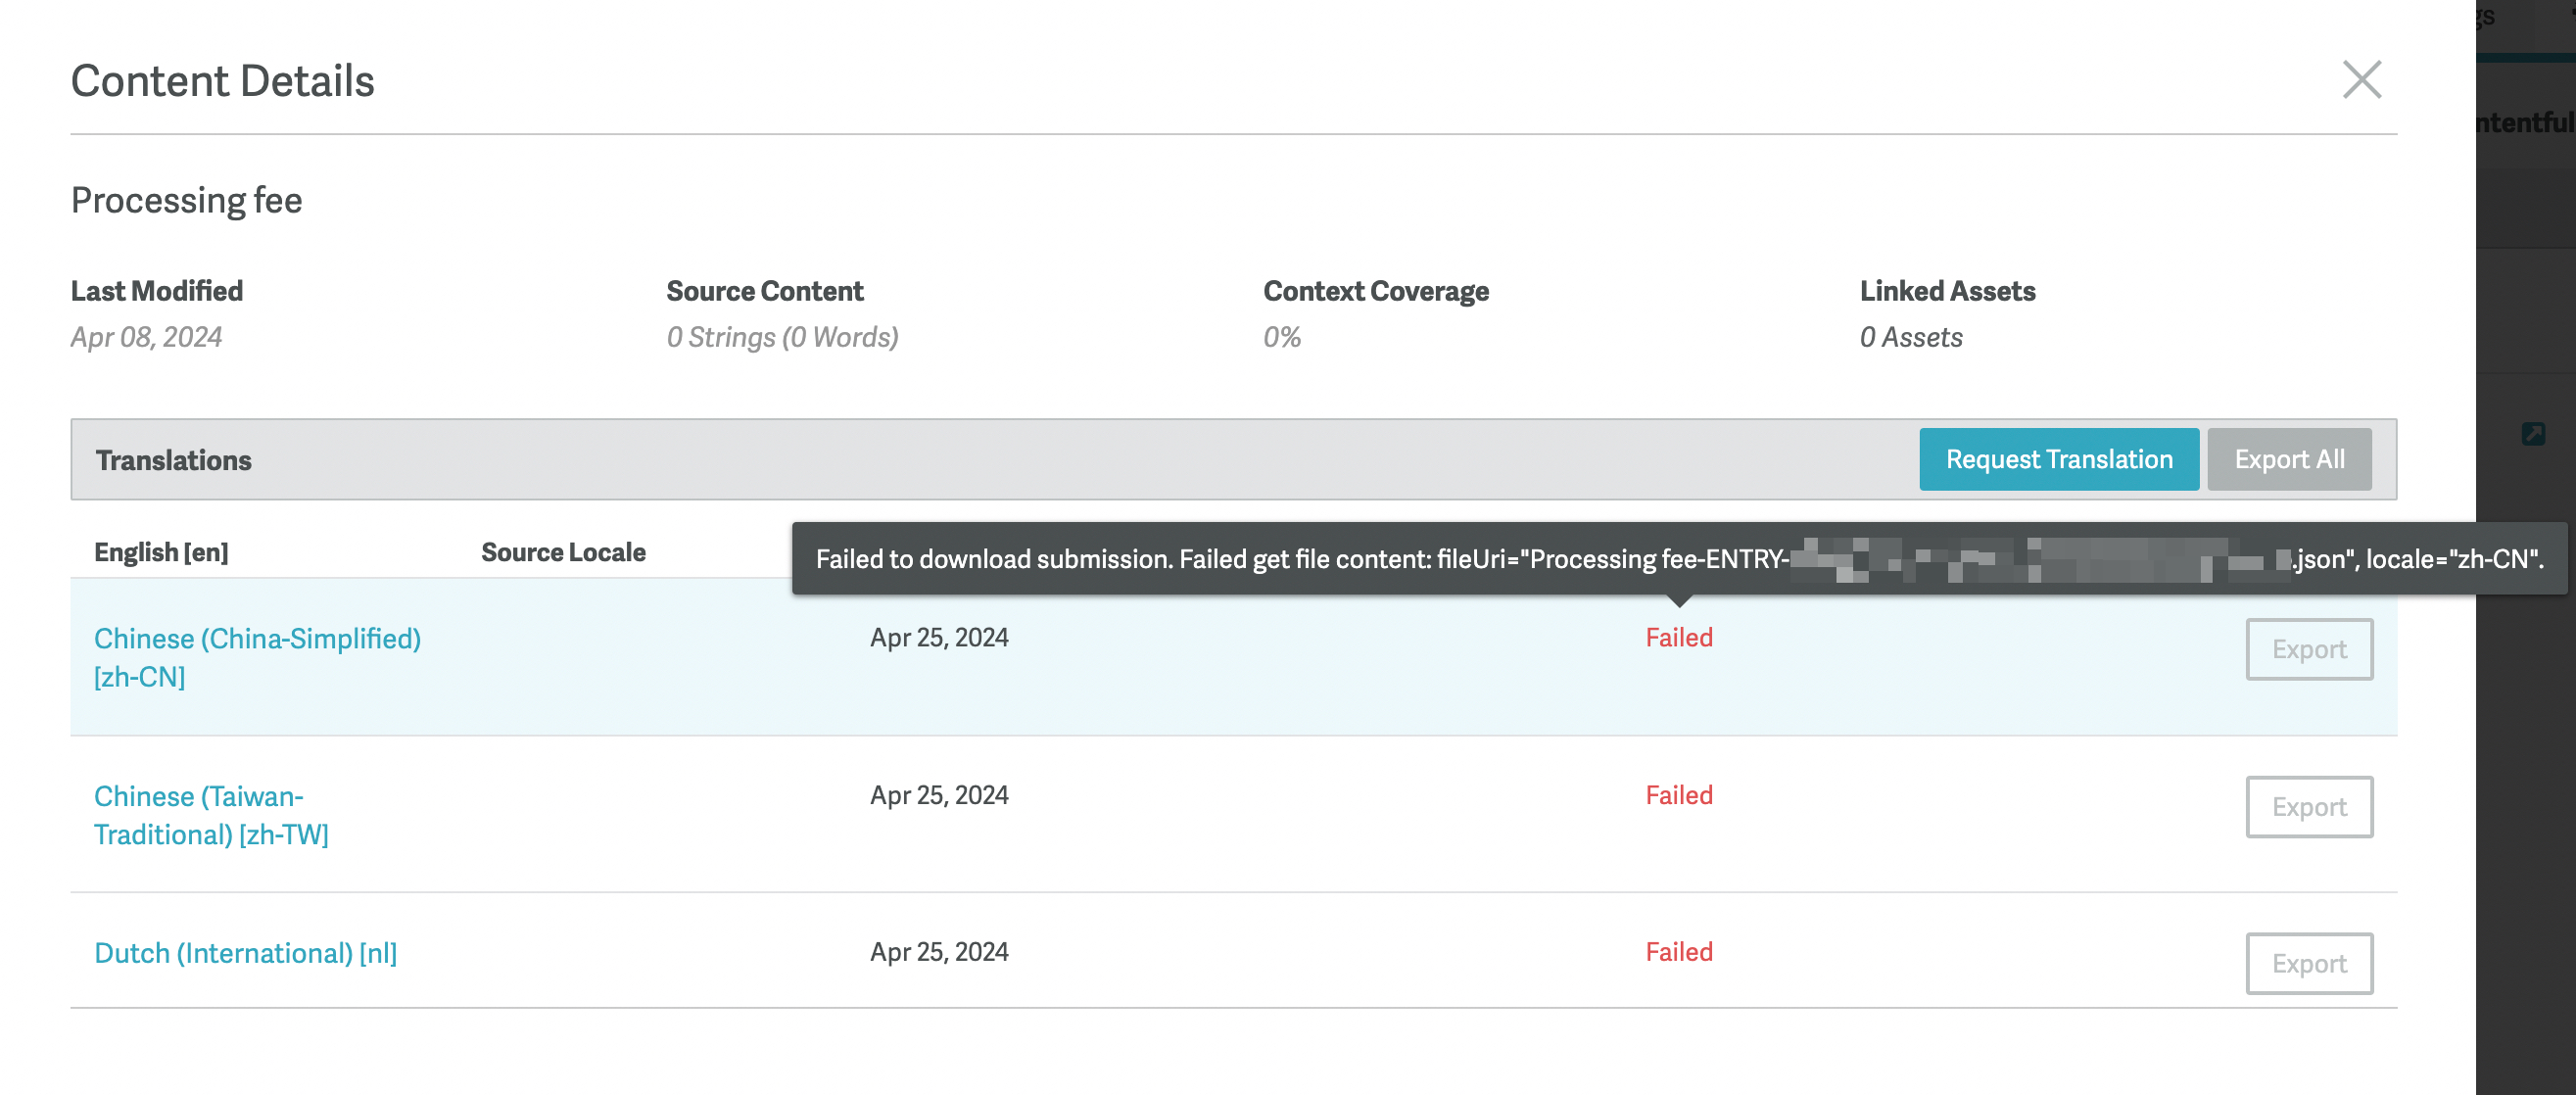The width and height of the screenshot is (2576, 1095).
Task: Click the Source Locale header label
Action: click(563, 552)
